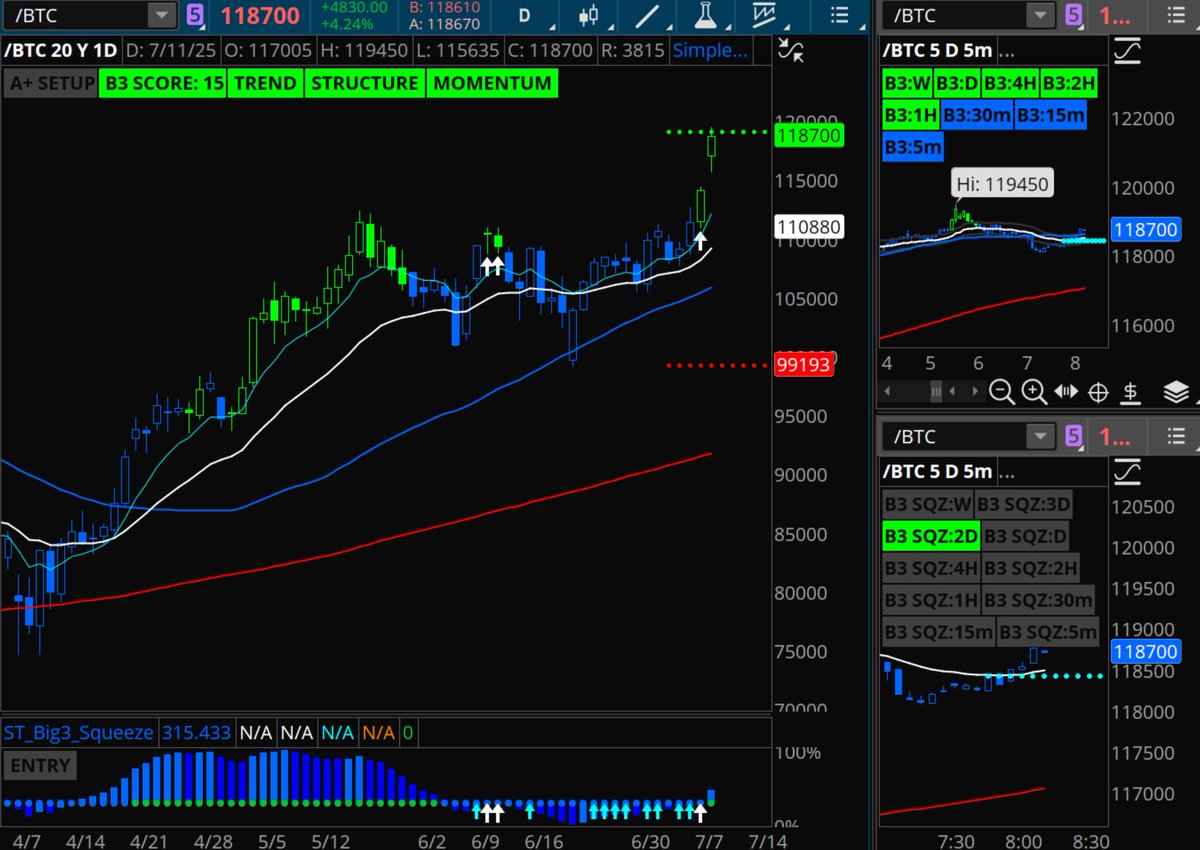This screenshot has width=1200, height=850.
Task: Click the B3:5m label
Action: pos(913,148)
